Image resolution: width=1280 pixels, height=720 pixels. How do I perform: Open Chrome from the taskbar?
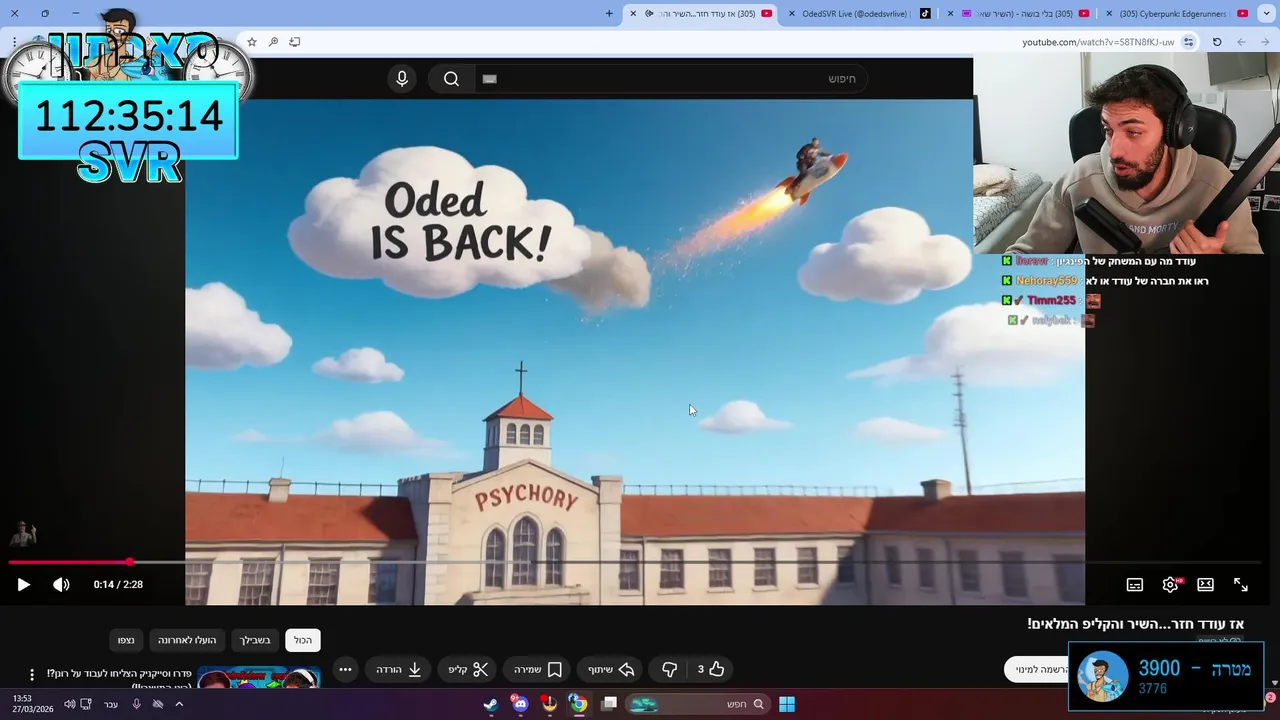click(578, 704)
